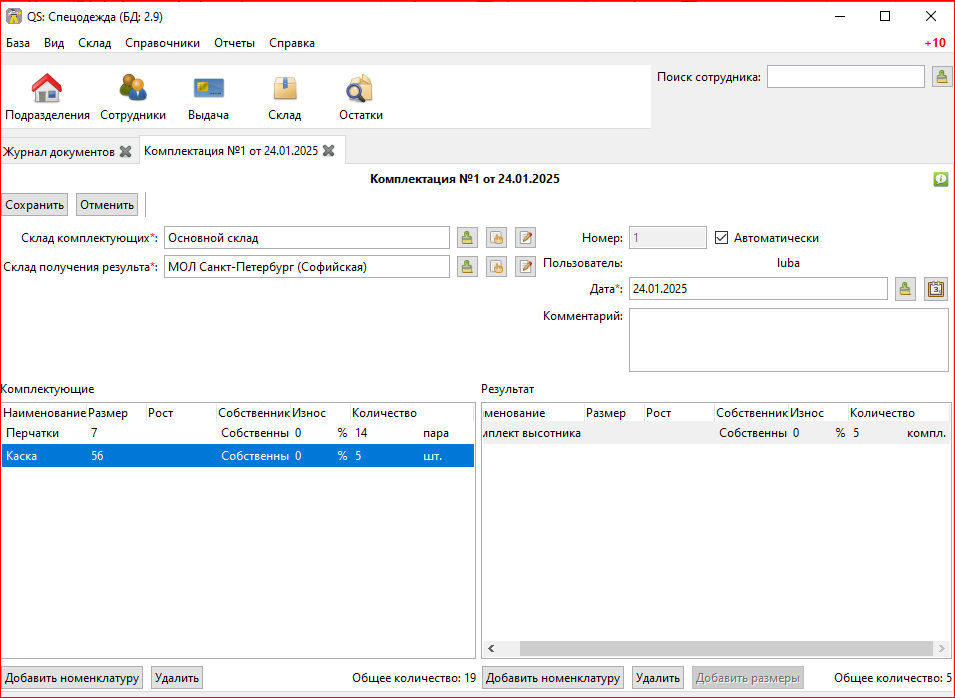
Task: Switch to Журнал документов tab
Action: [59, 152]
